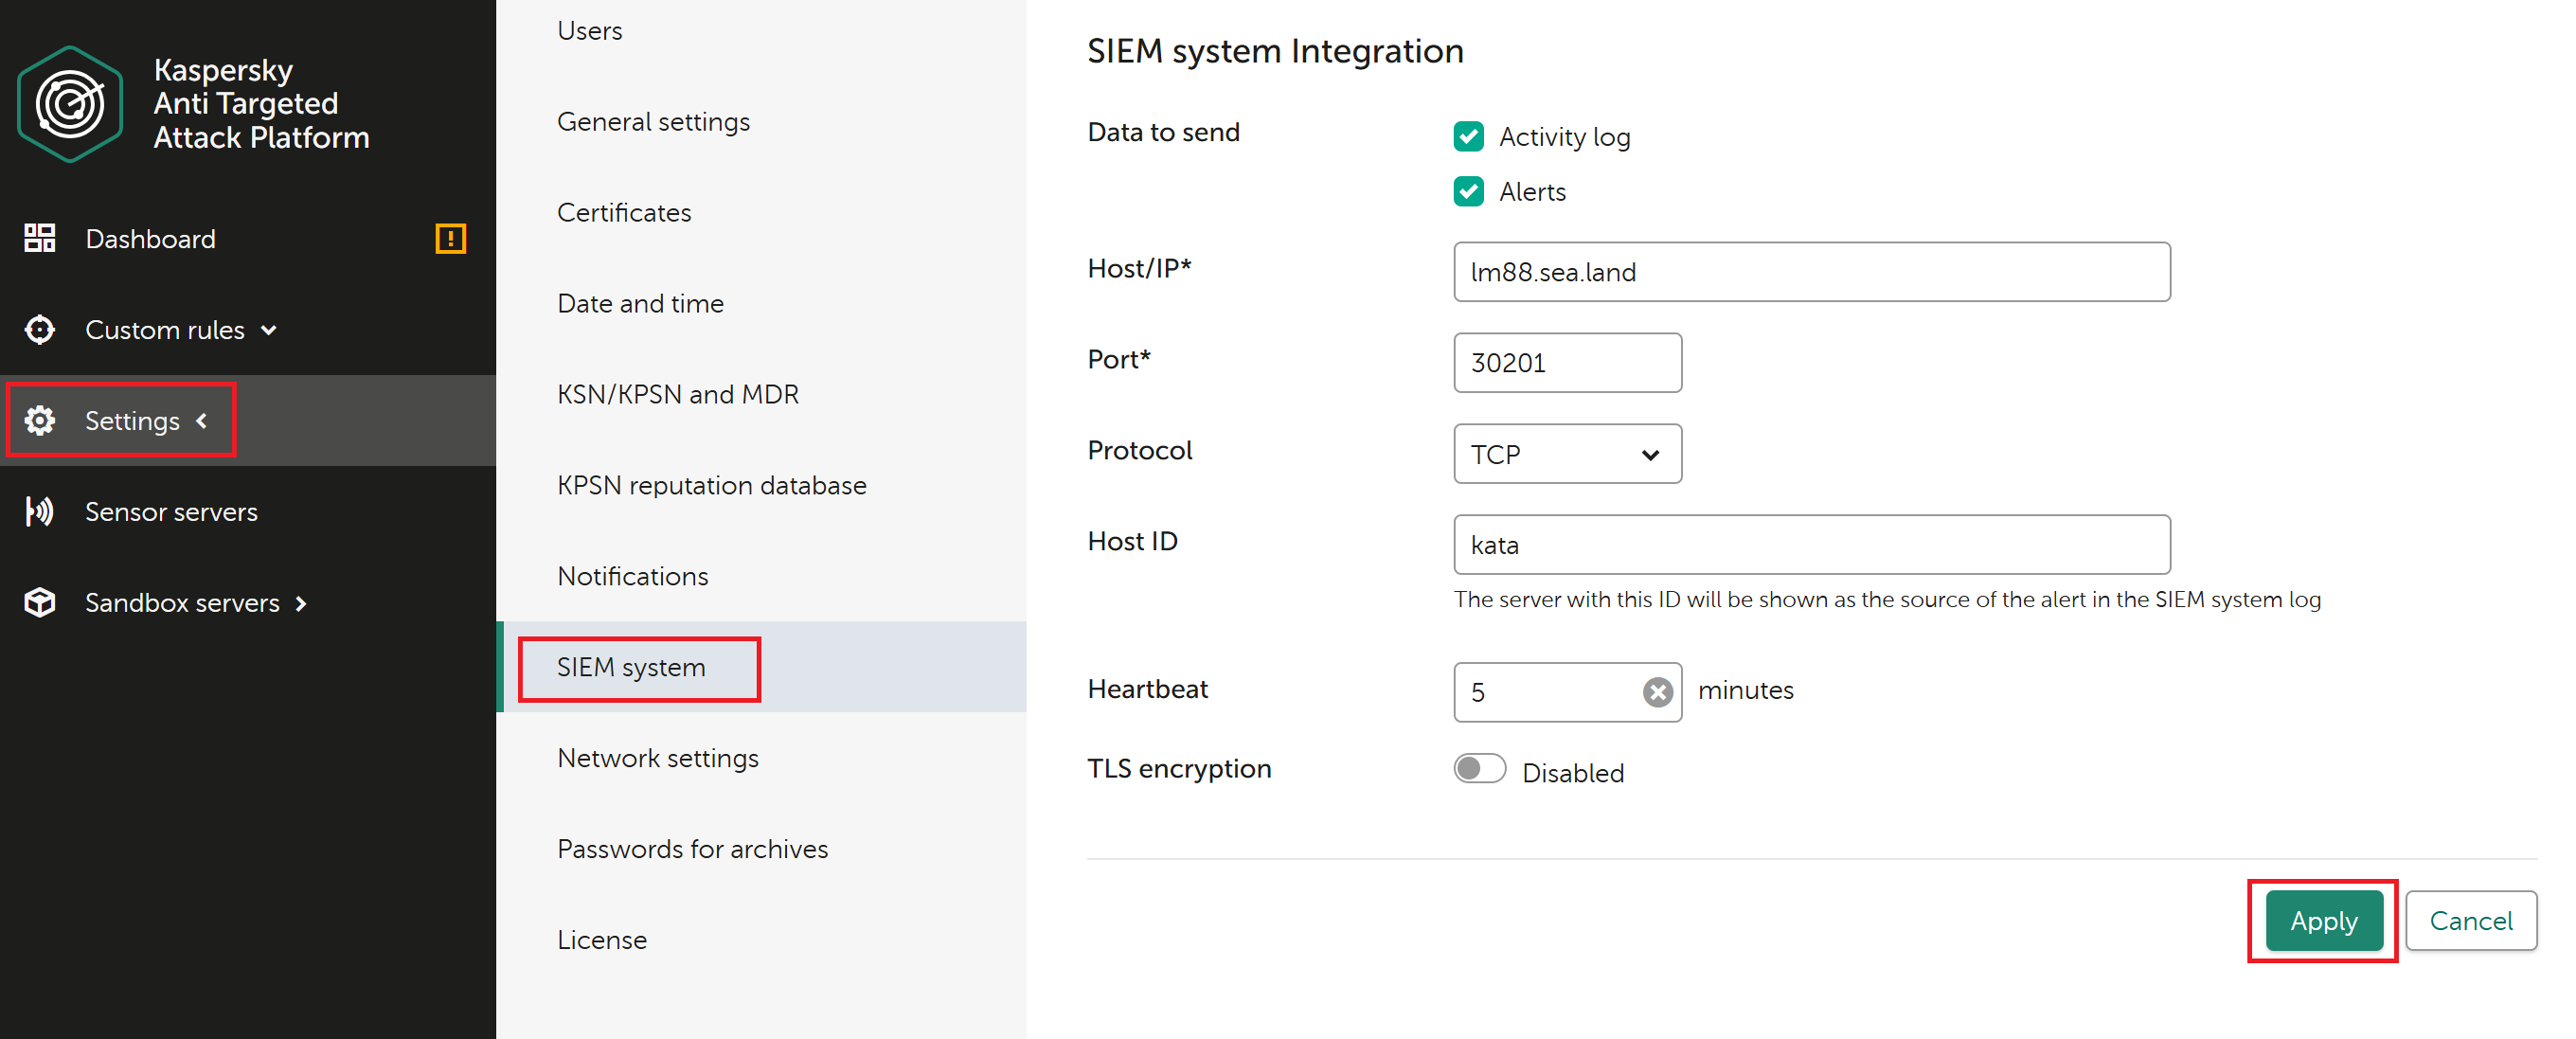The image size is (2576, 1039).
Task: Click the Dashboard grid icon
Action: point(39,238)
